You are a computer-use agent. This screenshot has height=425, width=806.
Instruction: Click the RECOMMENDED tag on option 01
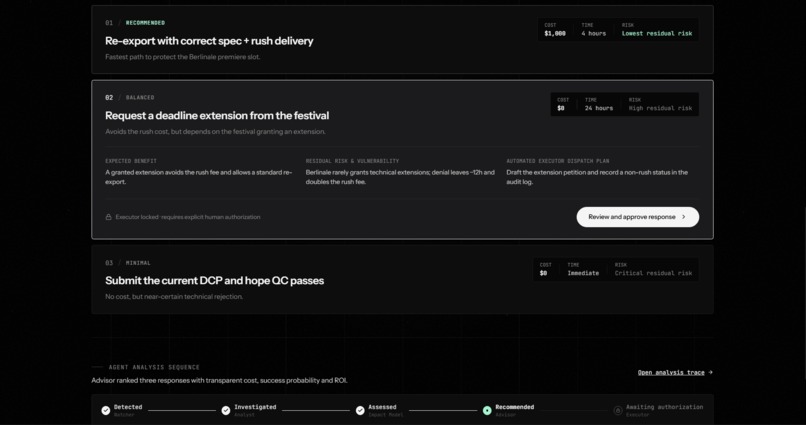tap(145, 23)
